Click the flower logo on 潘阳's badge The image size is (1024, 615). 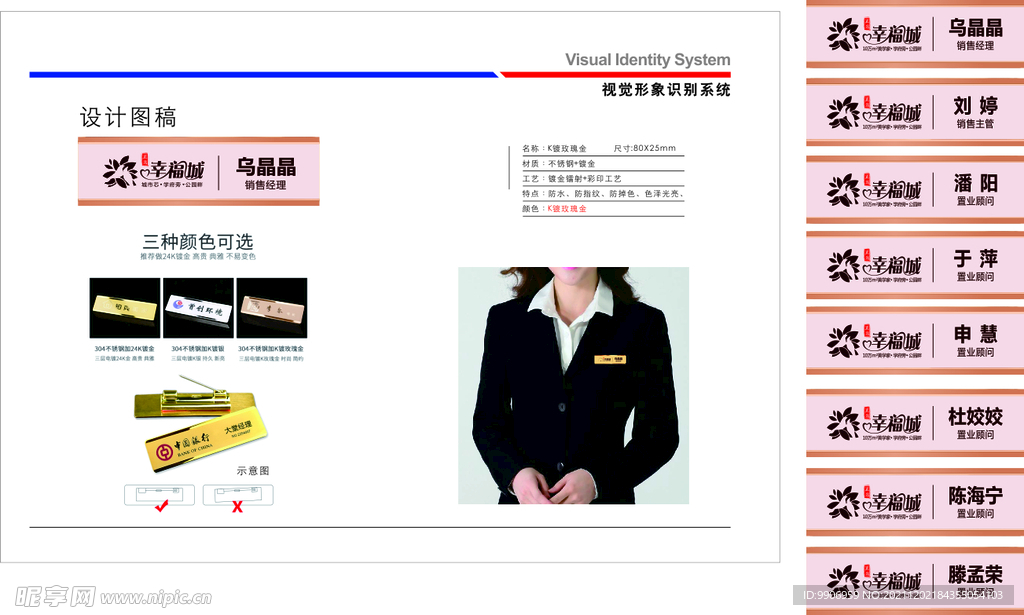844,189
